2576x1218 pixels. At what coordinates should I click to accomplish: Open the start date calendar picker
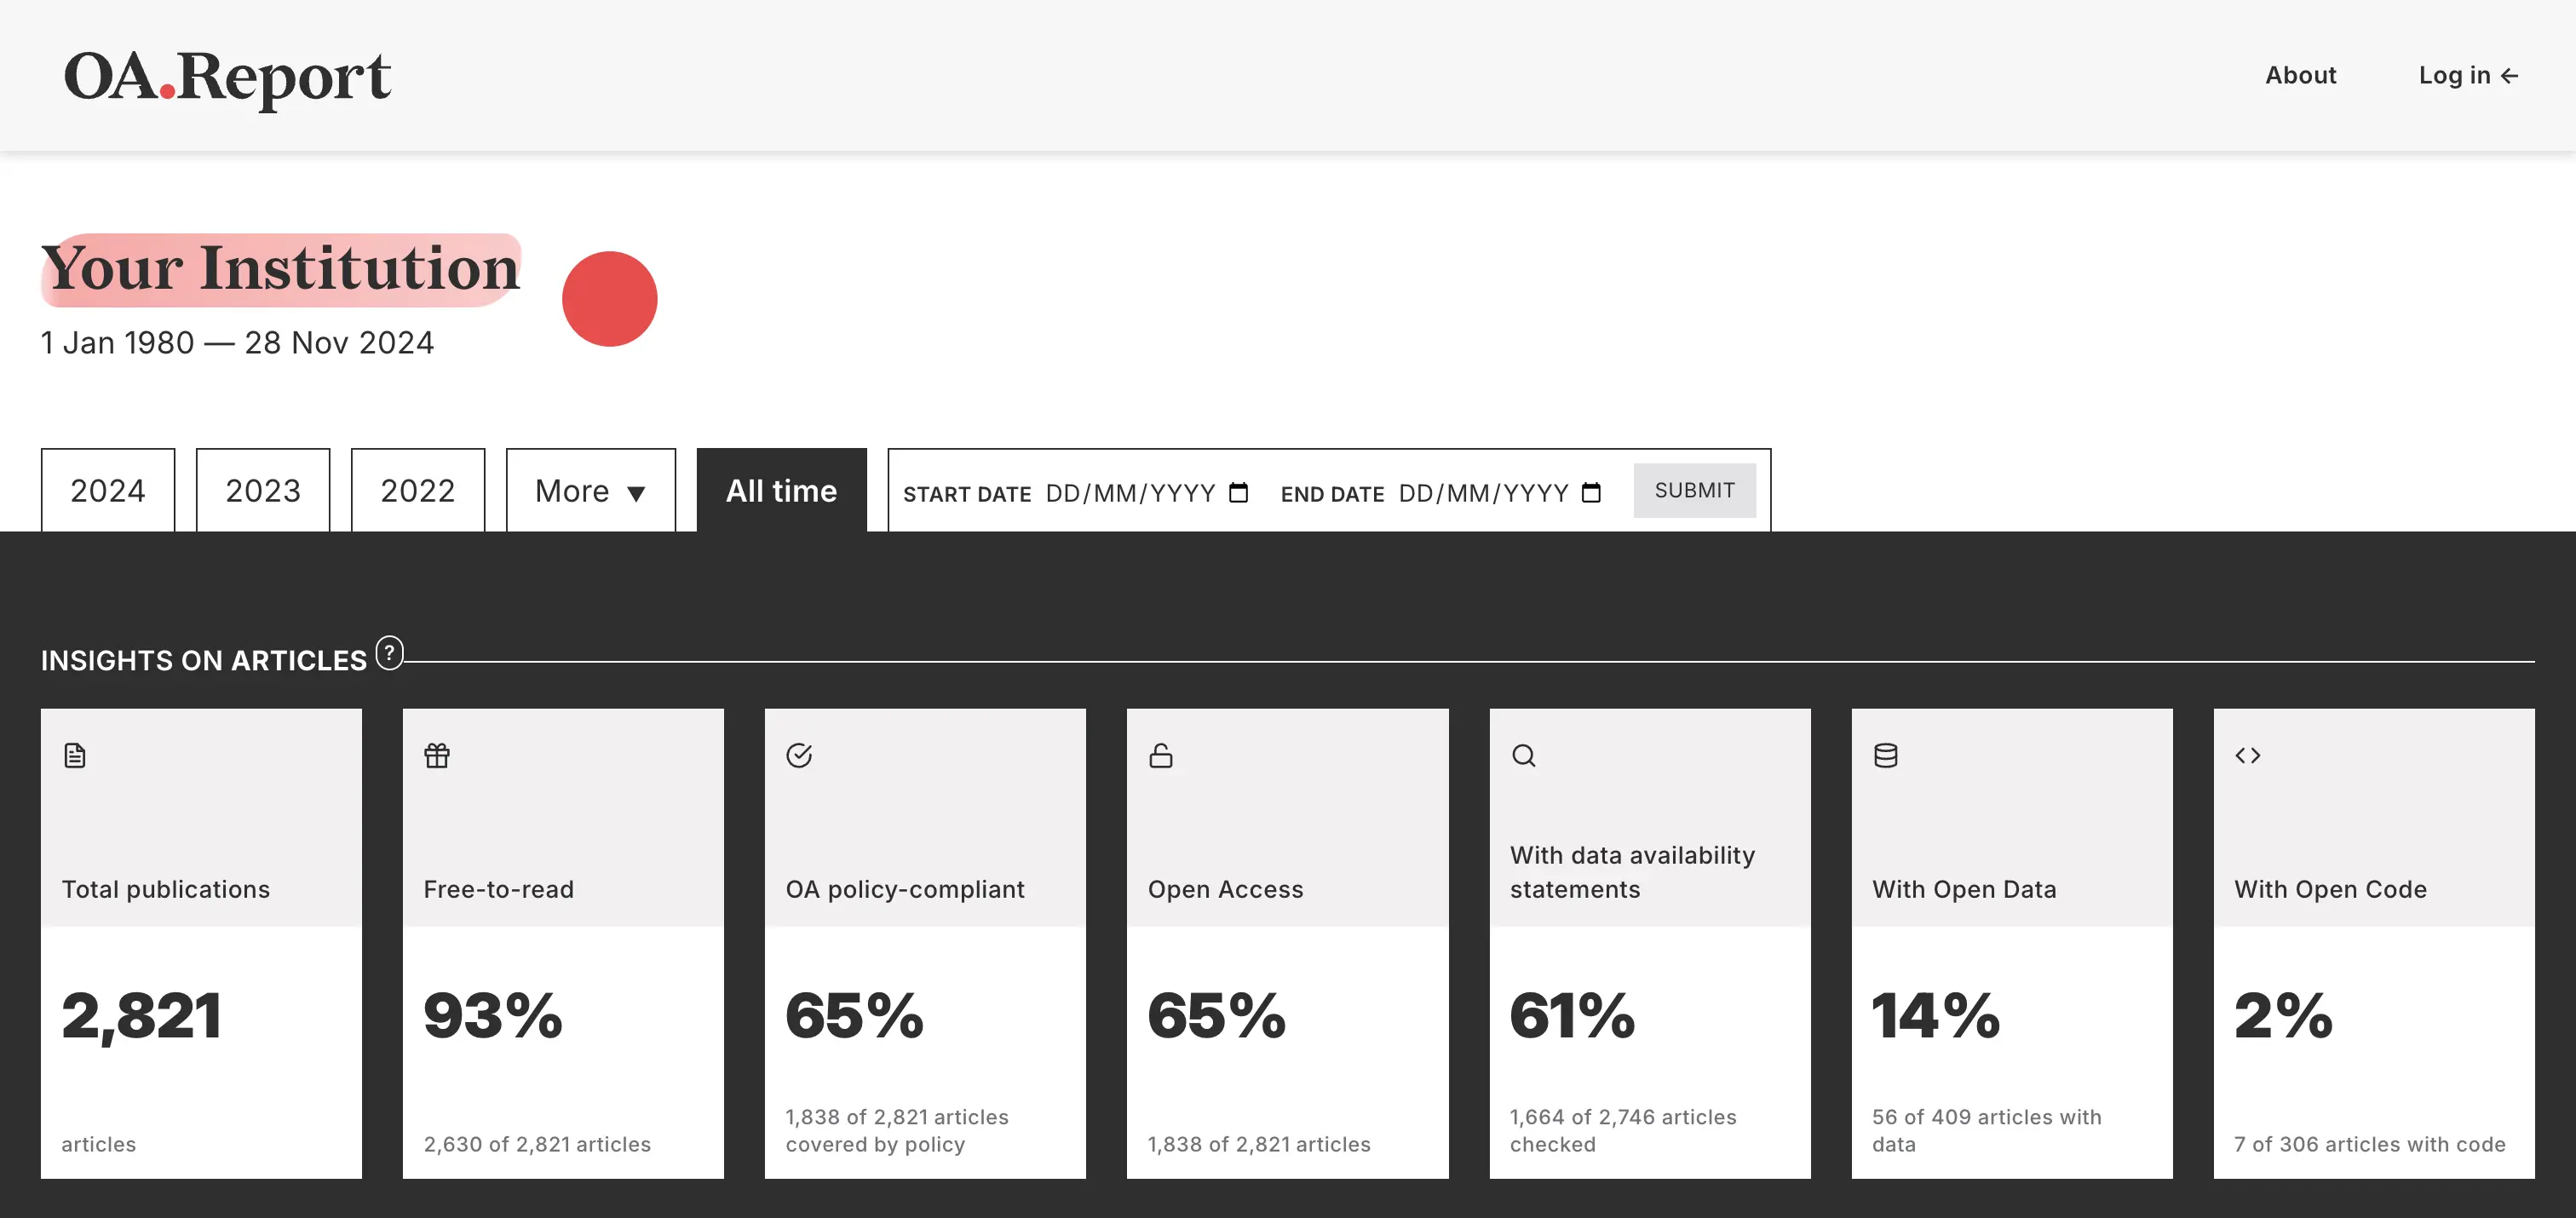pyautogui.click(x=1238, y=493)
